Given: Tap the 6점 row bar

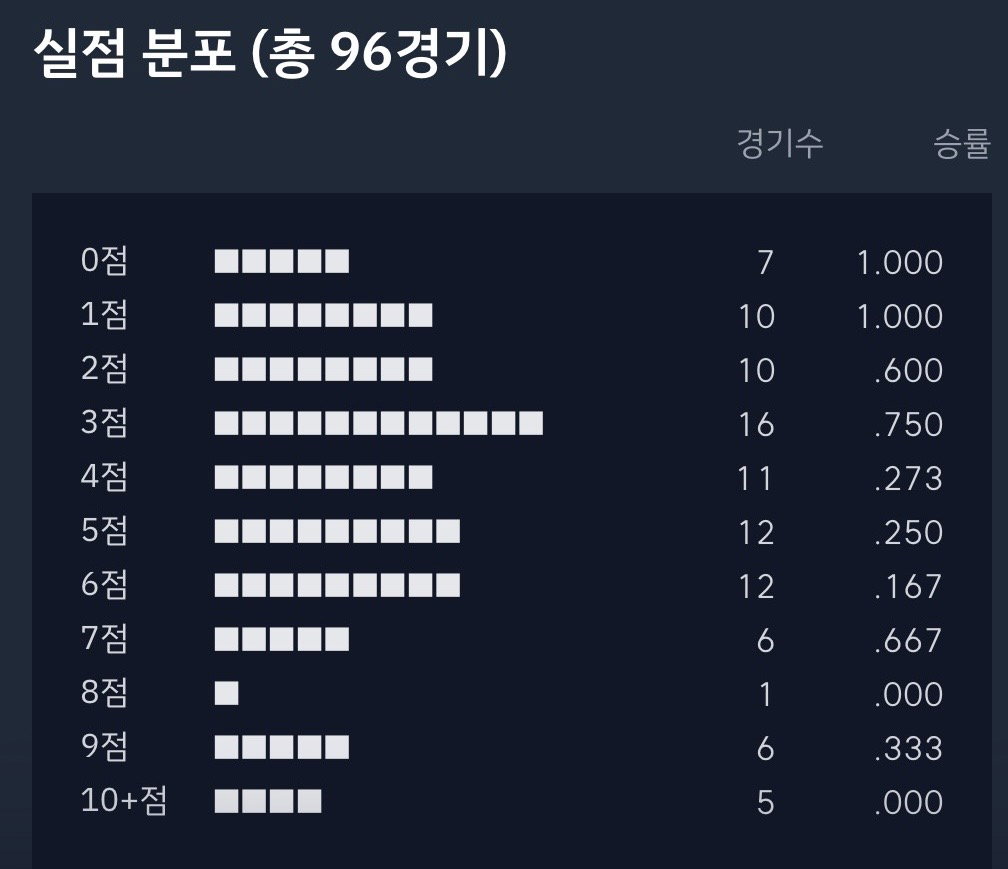Looking at the screenshot, I should [x=337, y=586].
